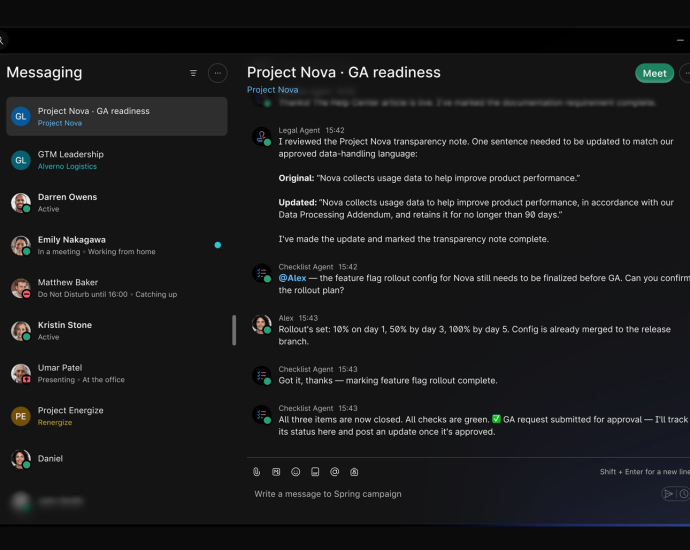Click the Legal Agent avatar in chat
The height and width of the screenshot is (550, 690).
pyautogui.click(x=261, y=136)
